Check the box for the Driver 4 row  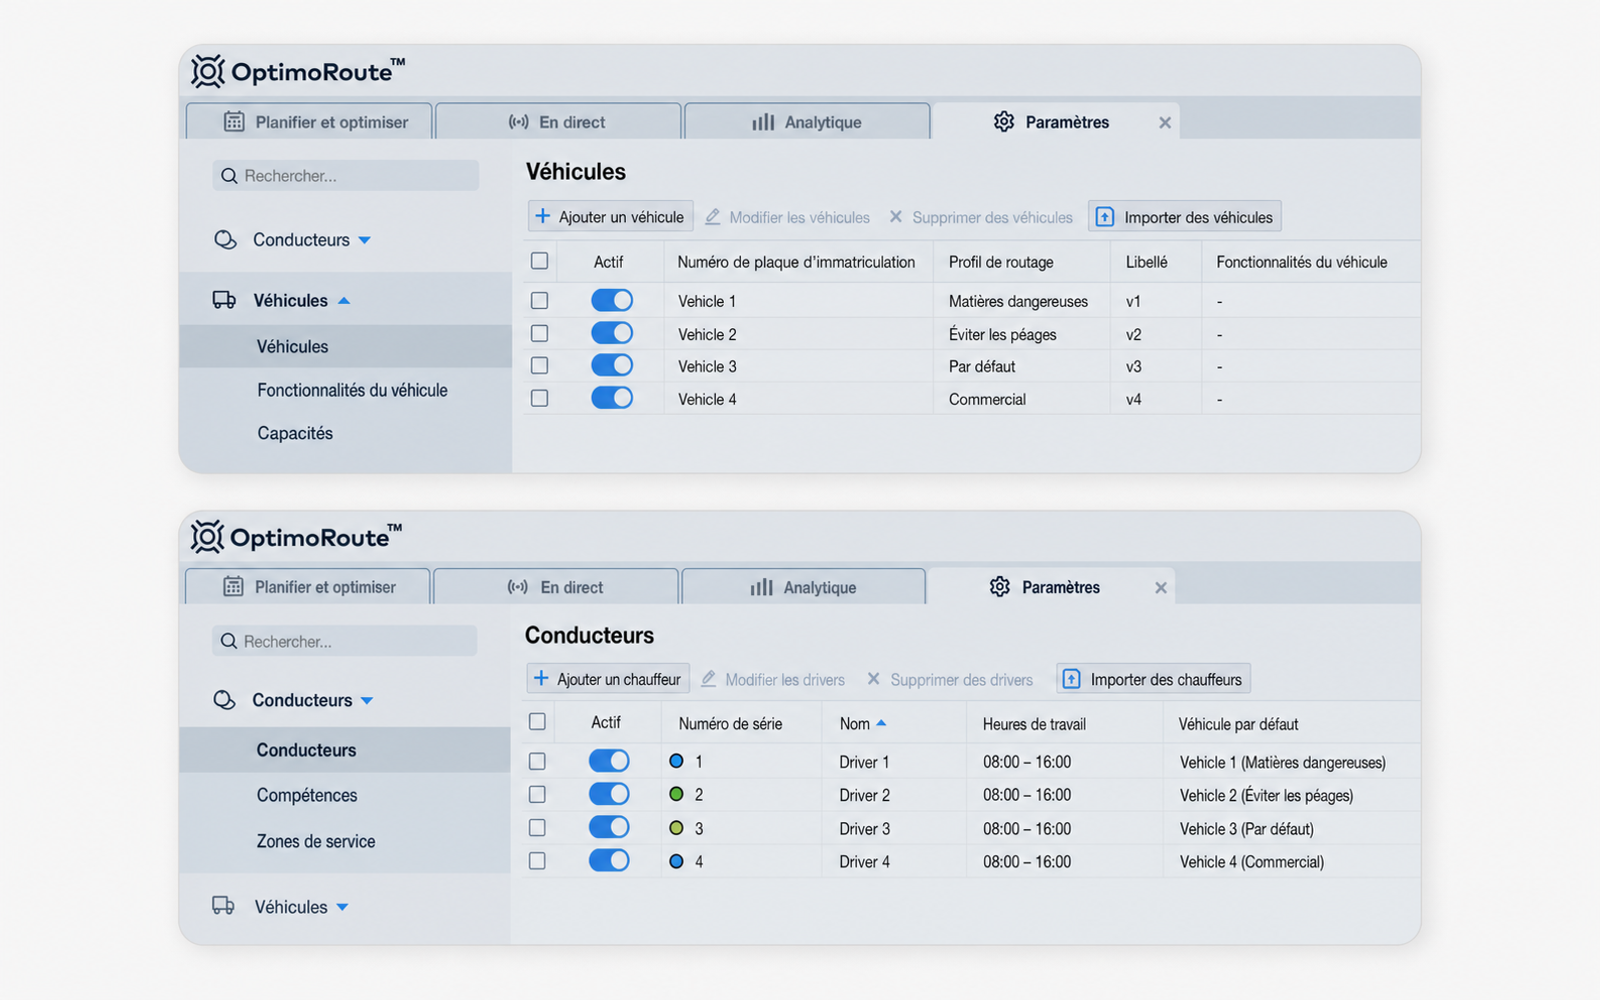pos(537,861)
